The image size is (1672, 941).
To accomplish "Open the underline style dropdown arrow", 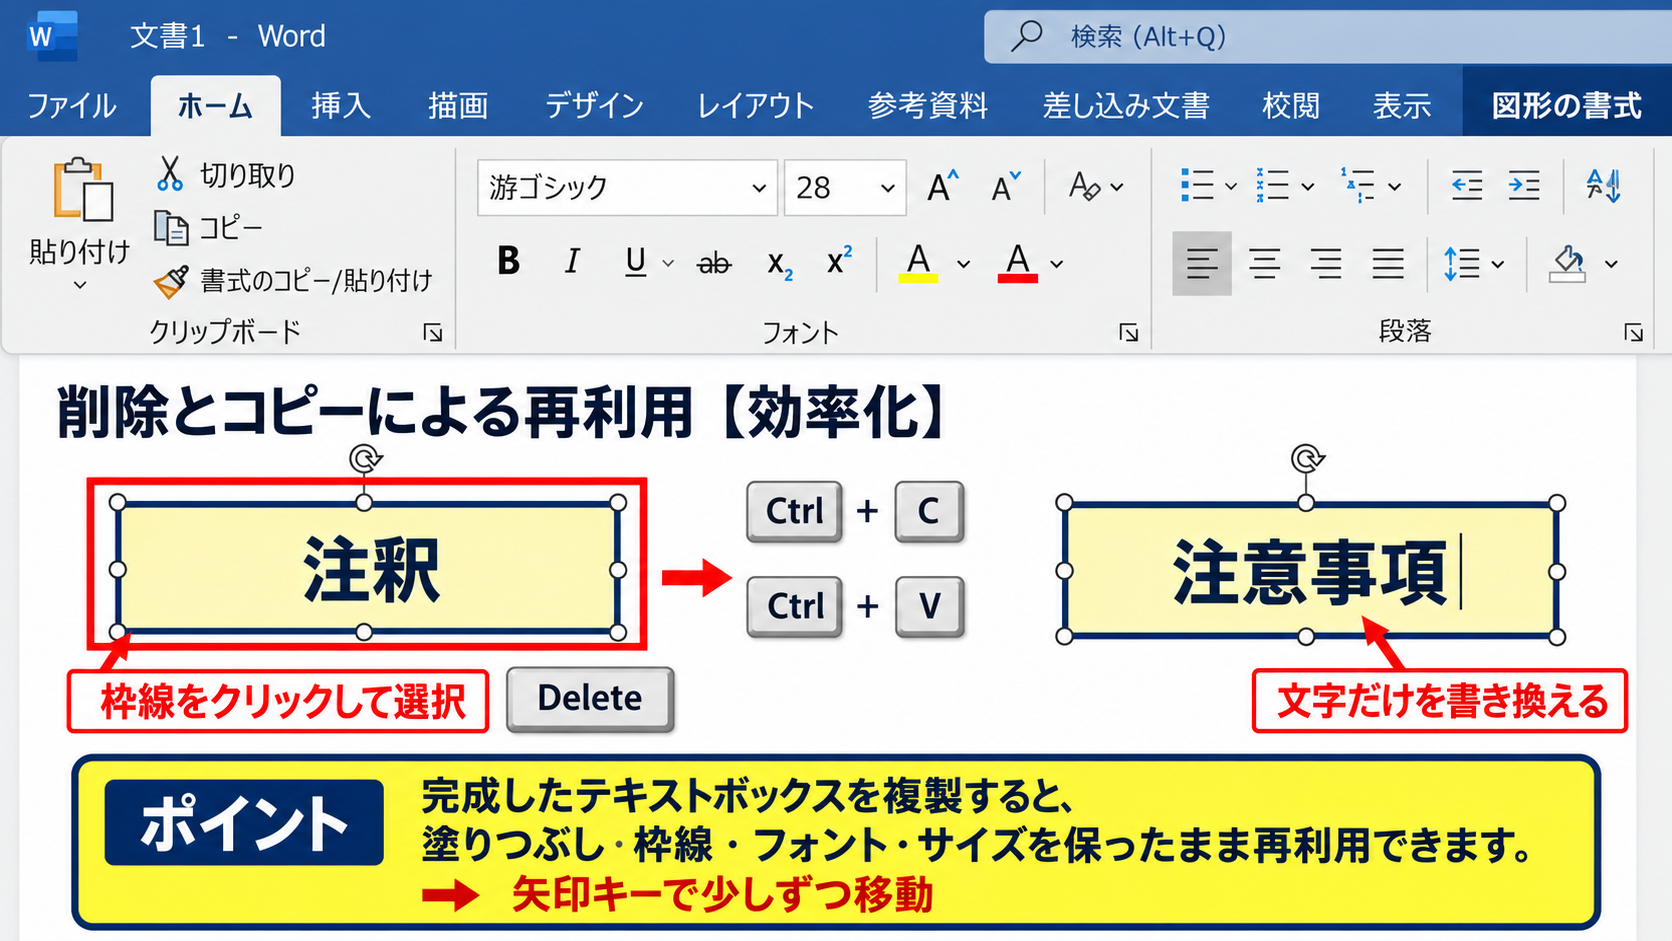I will 668,264.
